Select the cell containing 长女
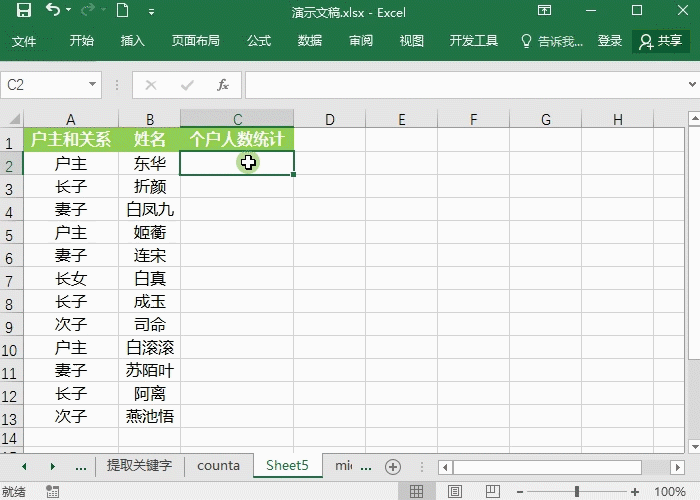This screenshot has width=700, height=500. [71, 279]
